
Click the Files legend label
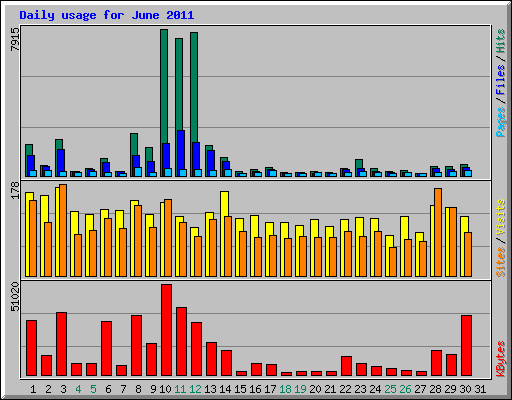tap(500, 79)
